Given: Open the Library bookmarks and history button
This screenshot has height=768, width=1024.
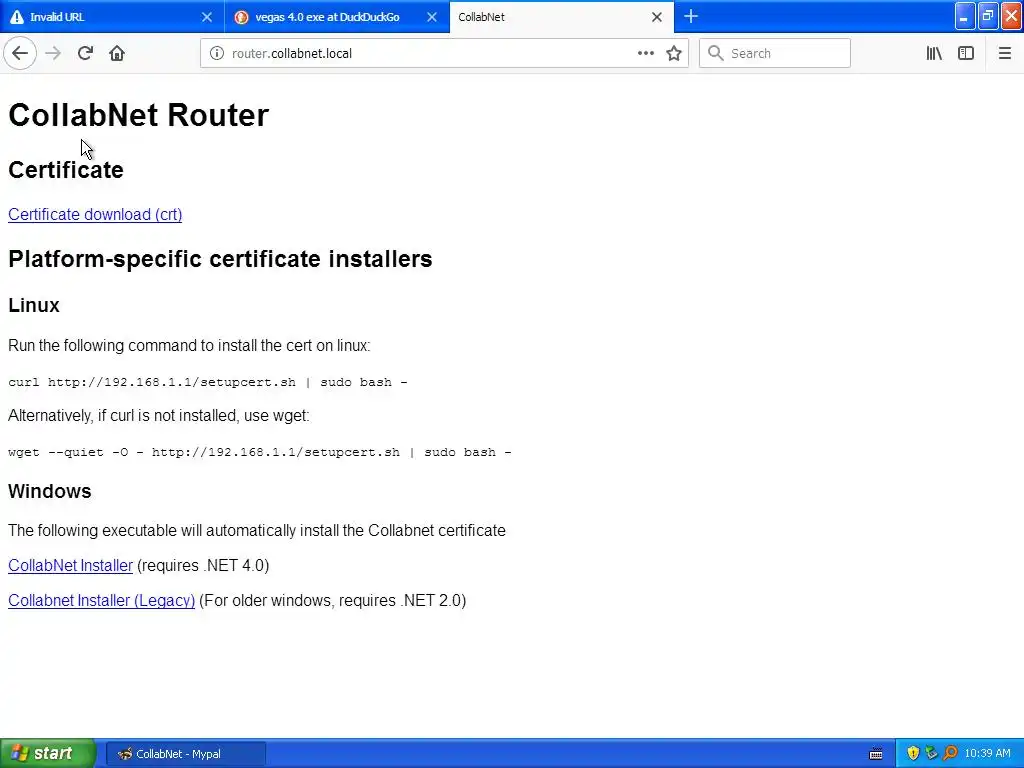Looking at the screenshot, I should [934, 54].
